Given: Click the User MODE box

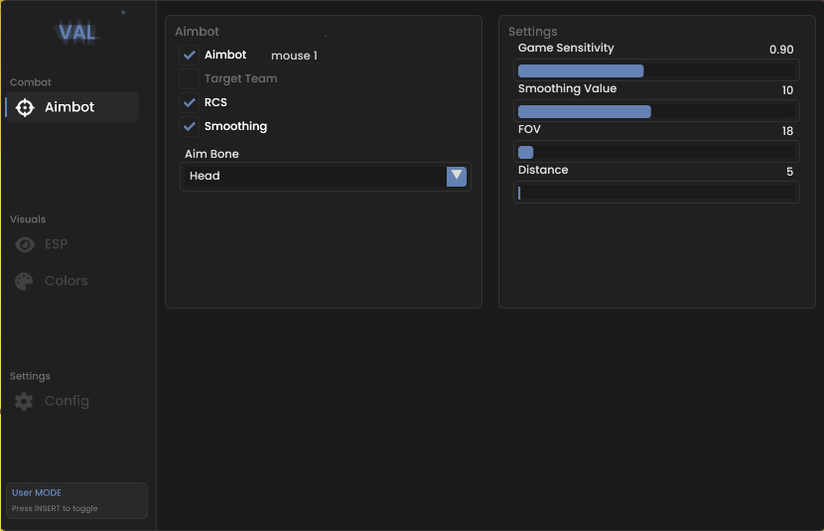Looking at the screenshot, I should tap(78, 500).
